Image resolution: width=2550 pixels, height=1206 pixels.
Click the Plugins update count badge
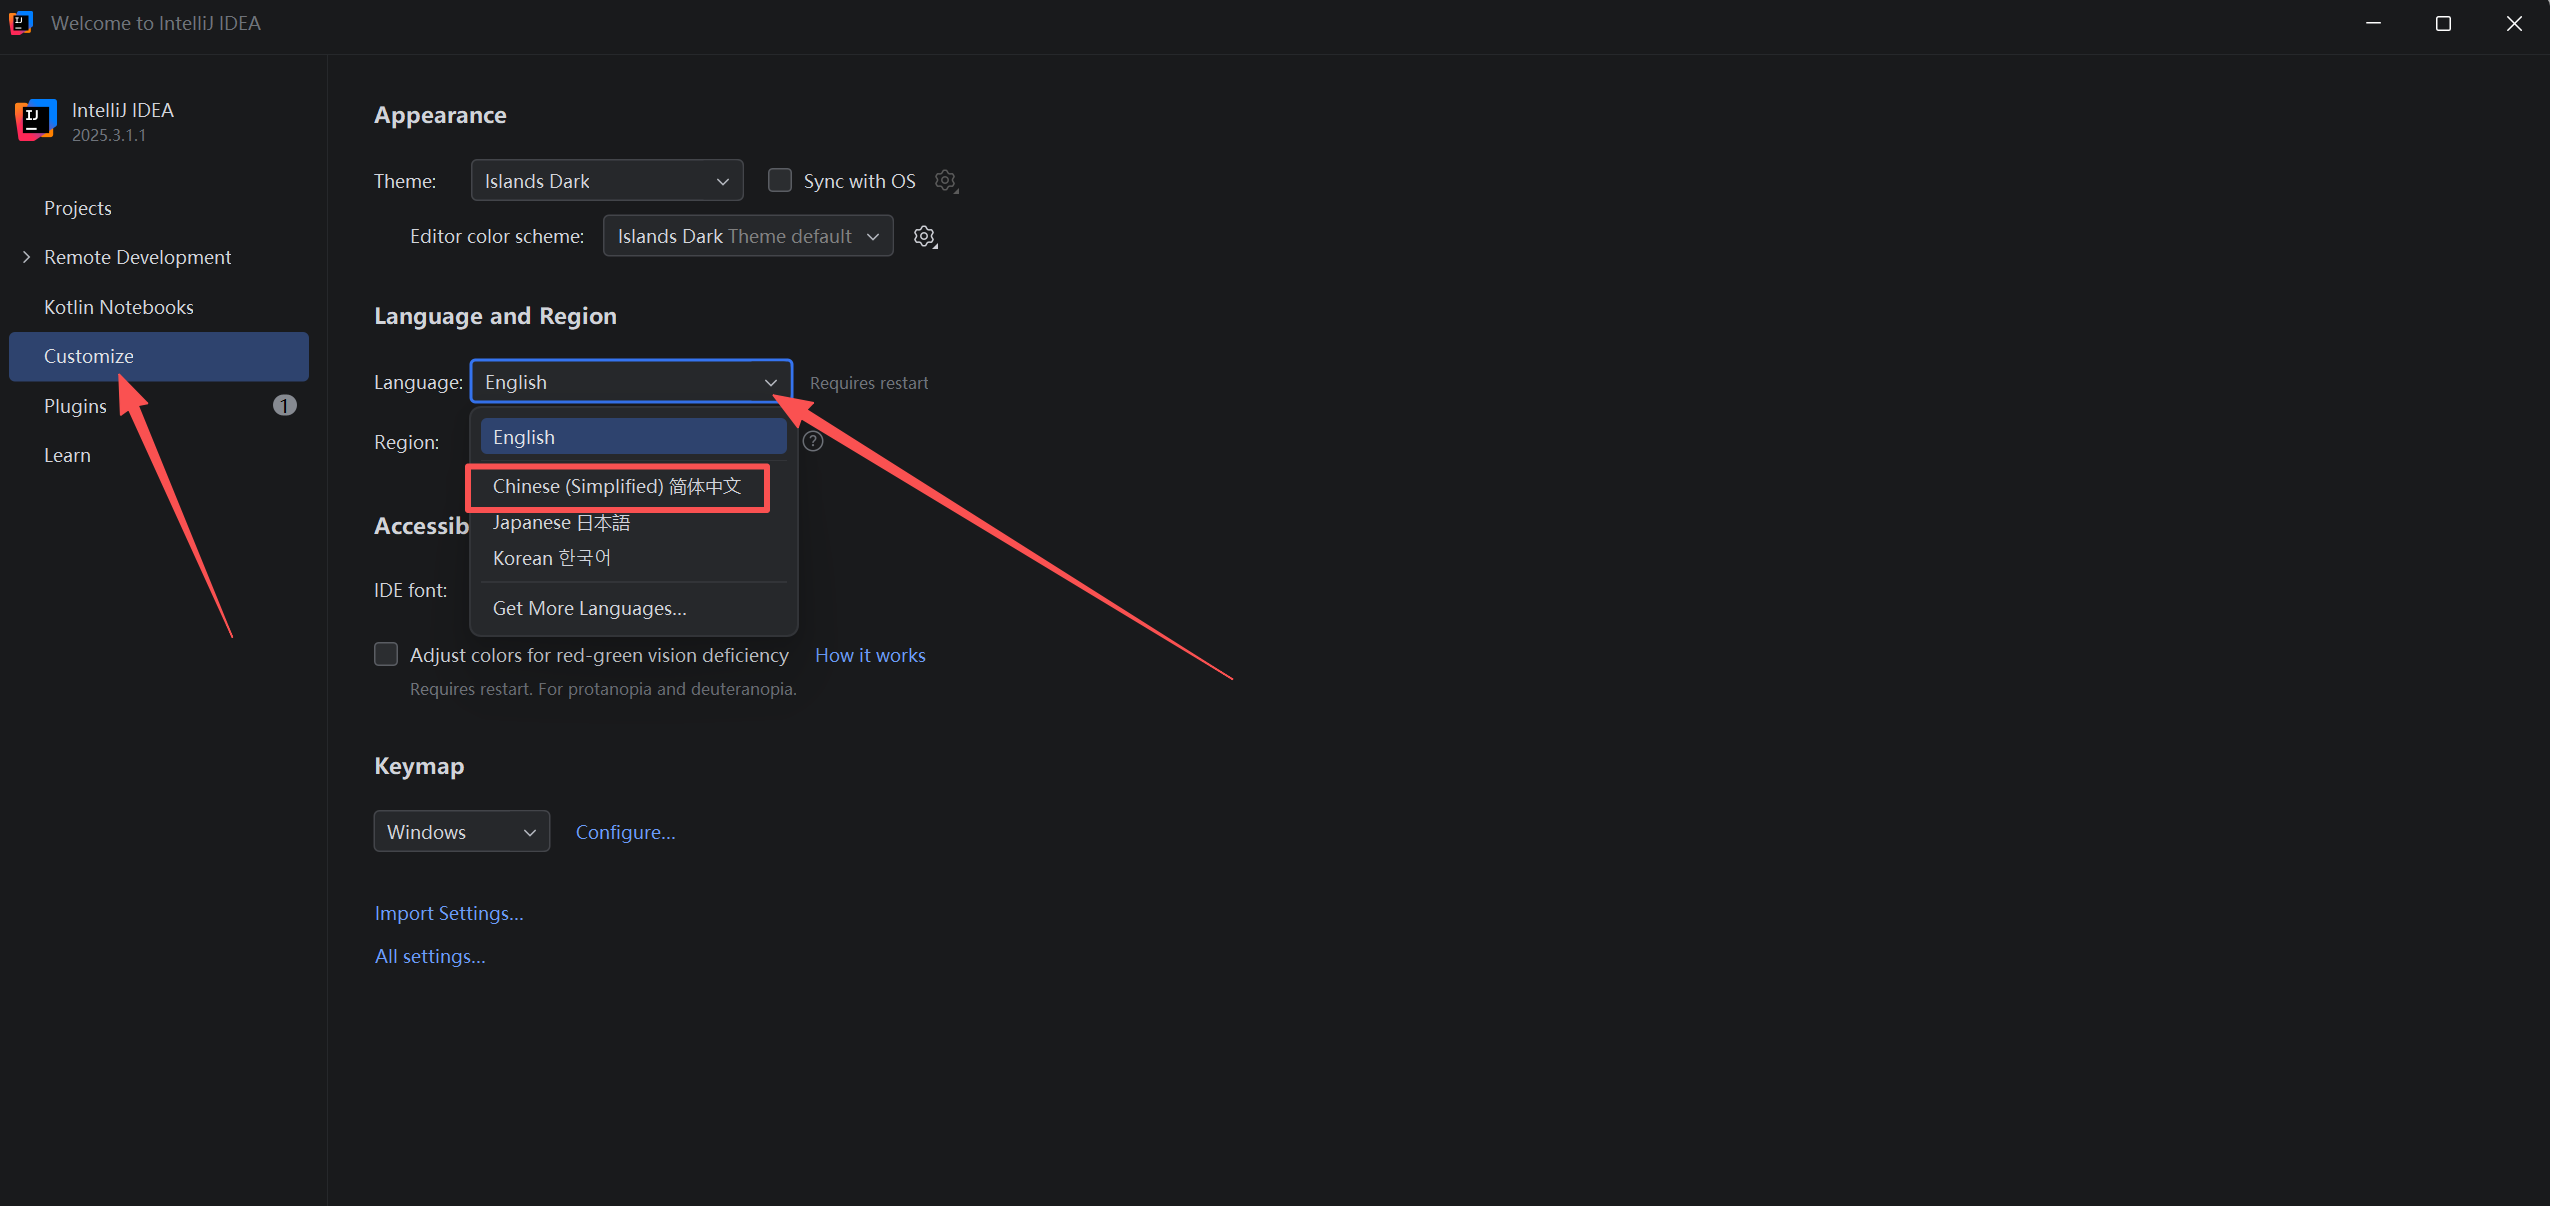pyautogui.click(x=284, y=405)
